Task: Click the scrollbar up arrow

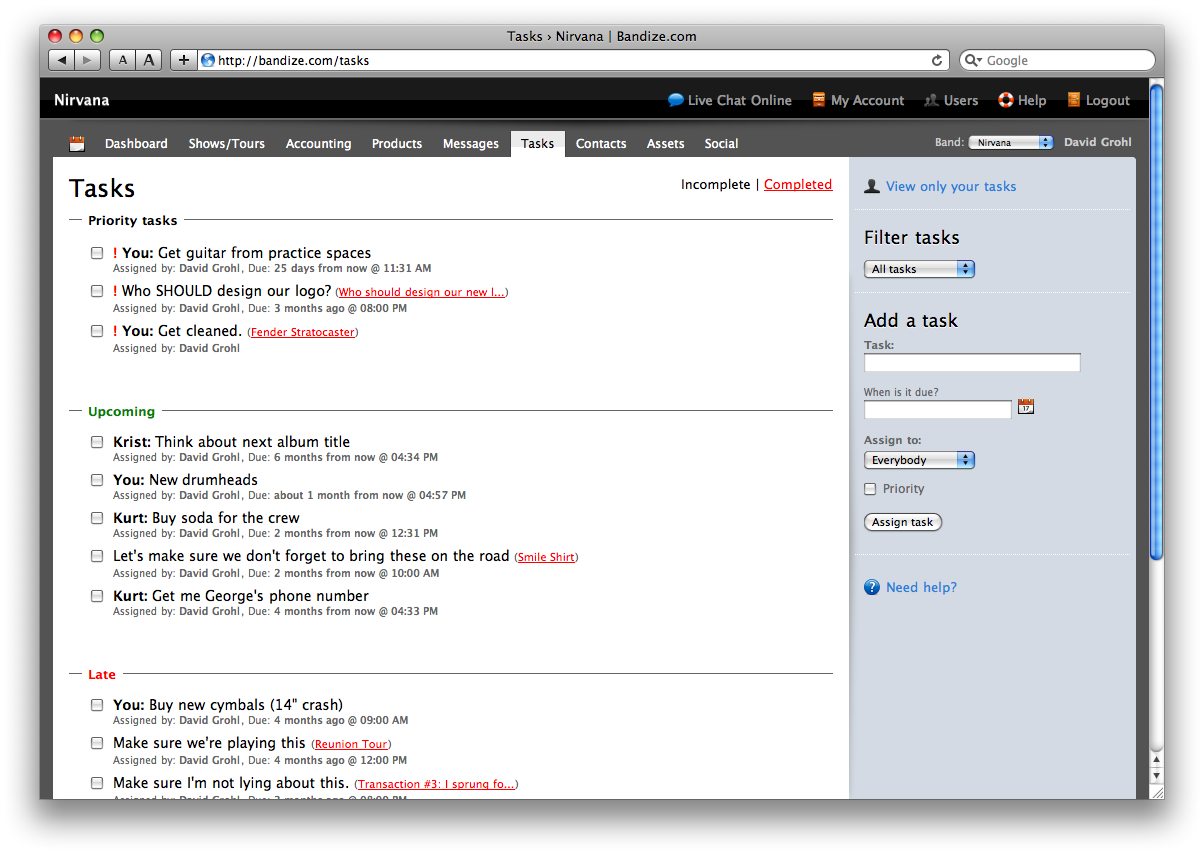Action: click(1157, 760)
